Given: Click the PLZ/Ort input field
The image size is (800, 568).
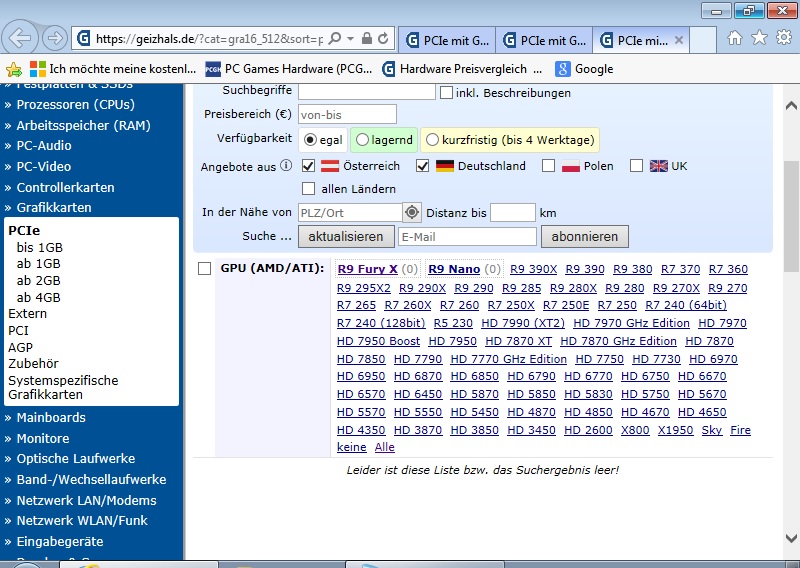Looking at the screenshot, I should pyautogui.click(x=350, y=212).
